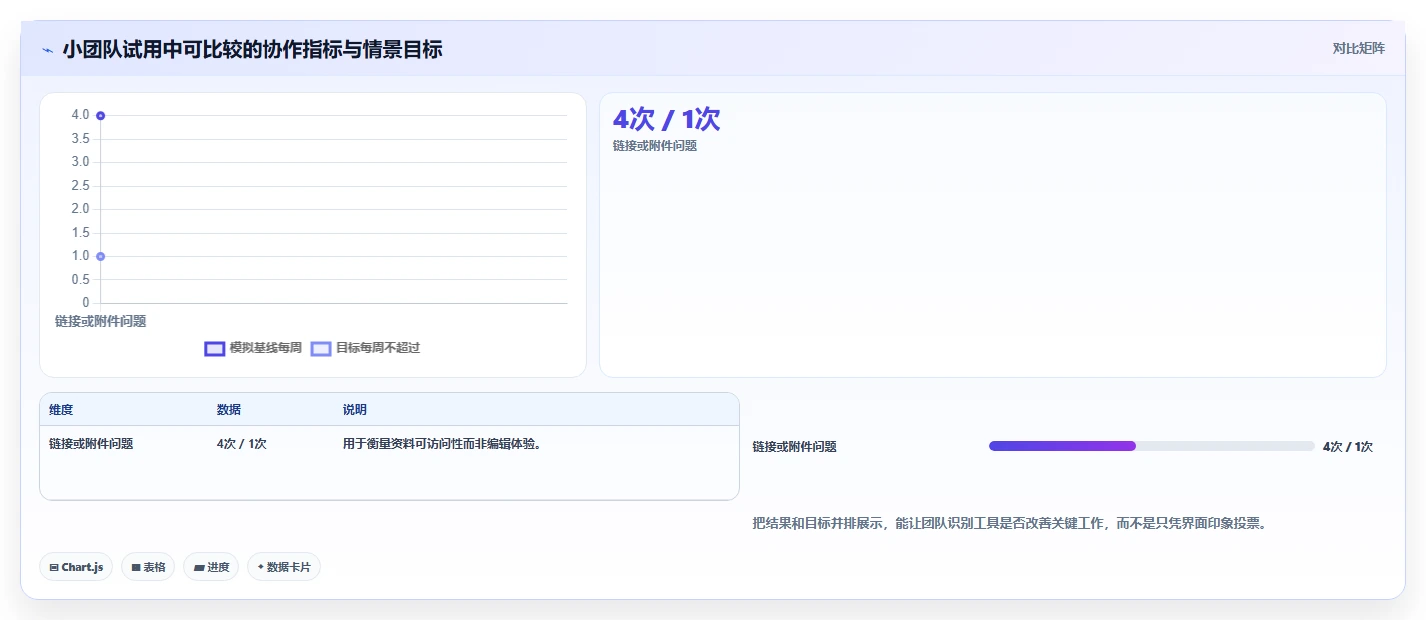Click the 表格 tag chip
This screenshot has width=1426, height=620.
148,567
